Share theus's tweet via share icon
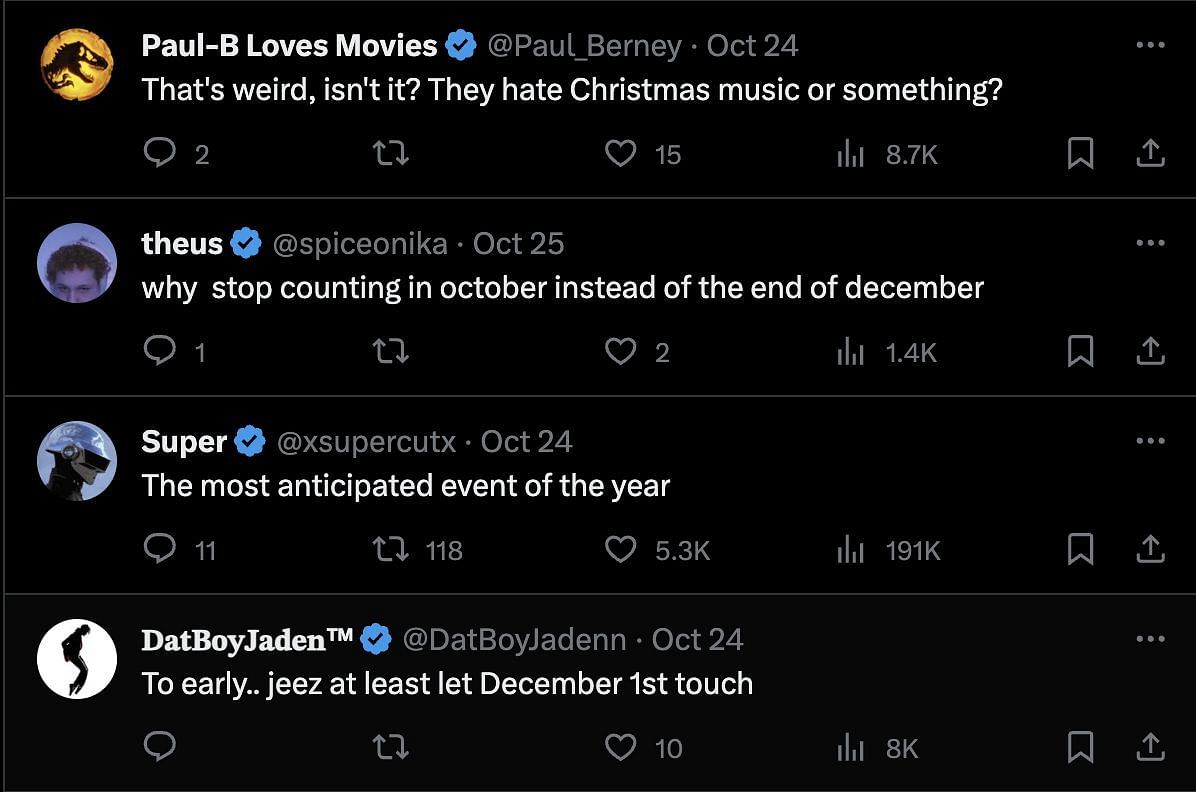1196x792 pixels. (x=1150, y=352)
